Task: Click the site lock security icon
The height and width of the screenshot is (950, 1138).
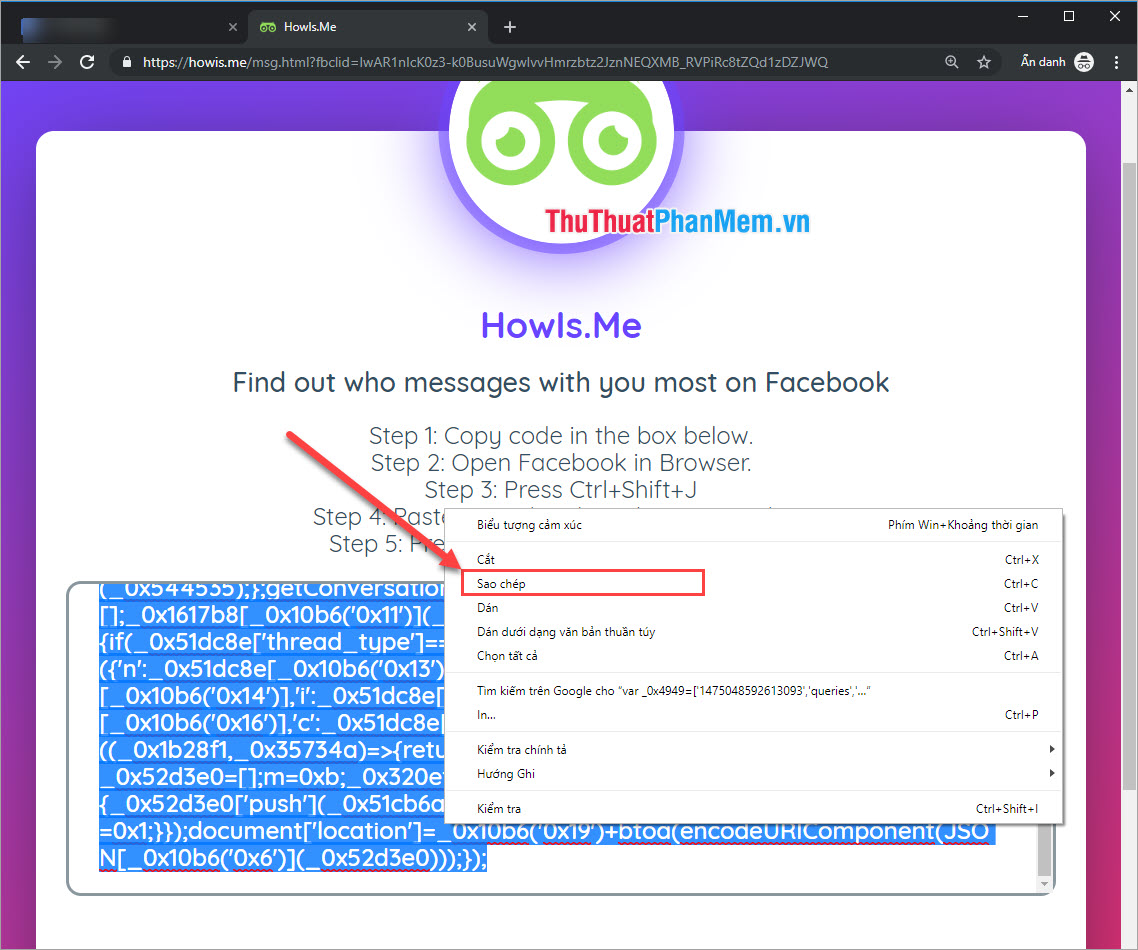Action: (x=126, y=62)
